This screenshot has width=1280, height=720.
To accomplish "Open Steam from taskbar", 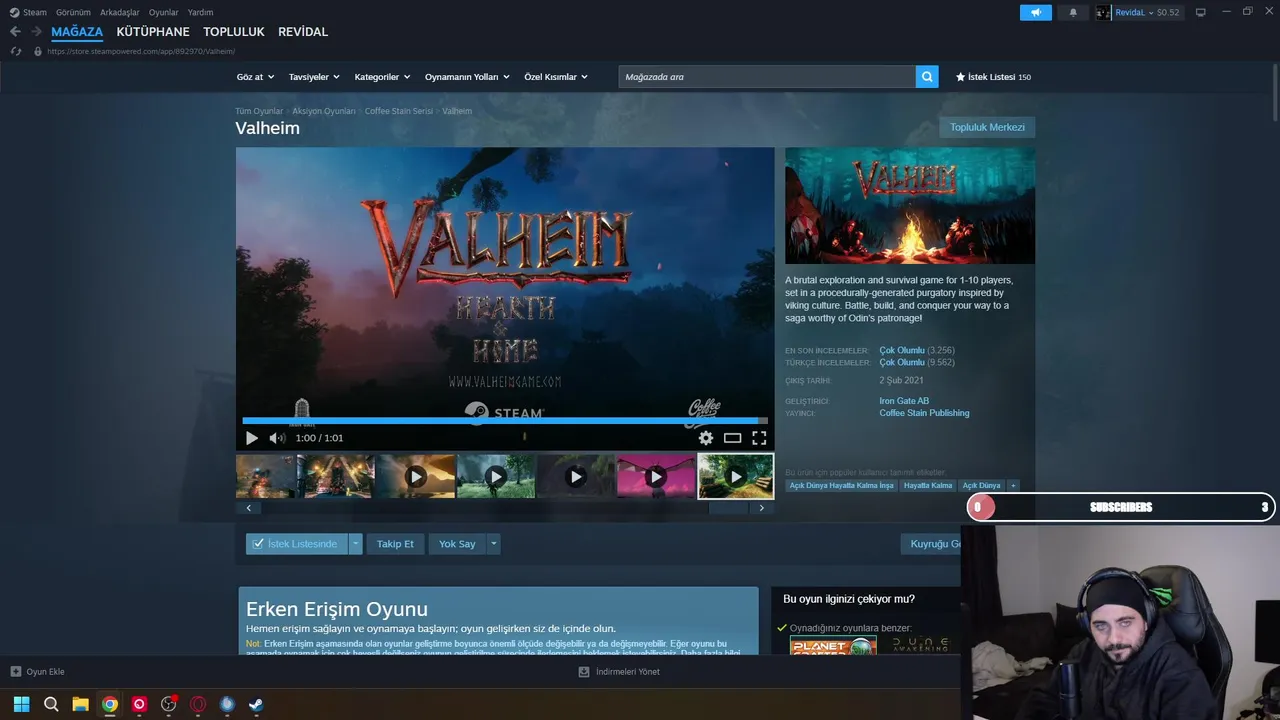I will pyautogui.click(x=257, y=704).
